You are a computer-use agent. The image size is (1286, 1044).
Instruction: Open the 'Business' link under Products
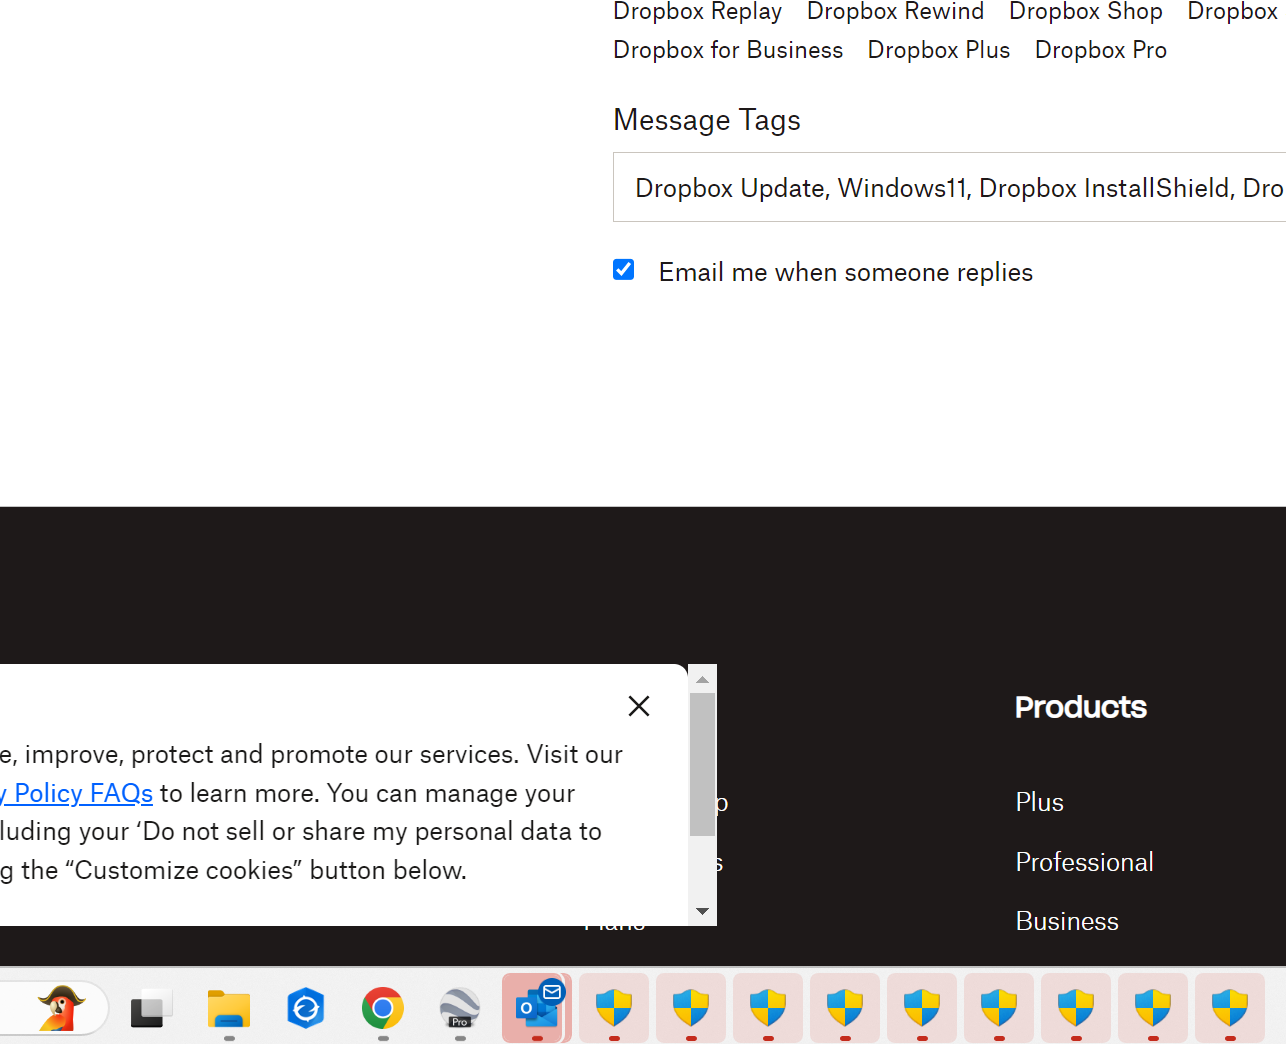[1066, 921]
